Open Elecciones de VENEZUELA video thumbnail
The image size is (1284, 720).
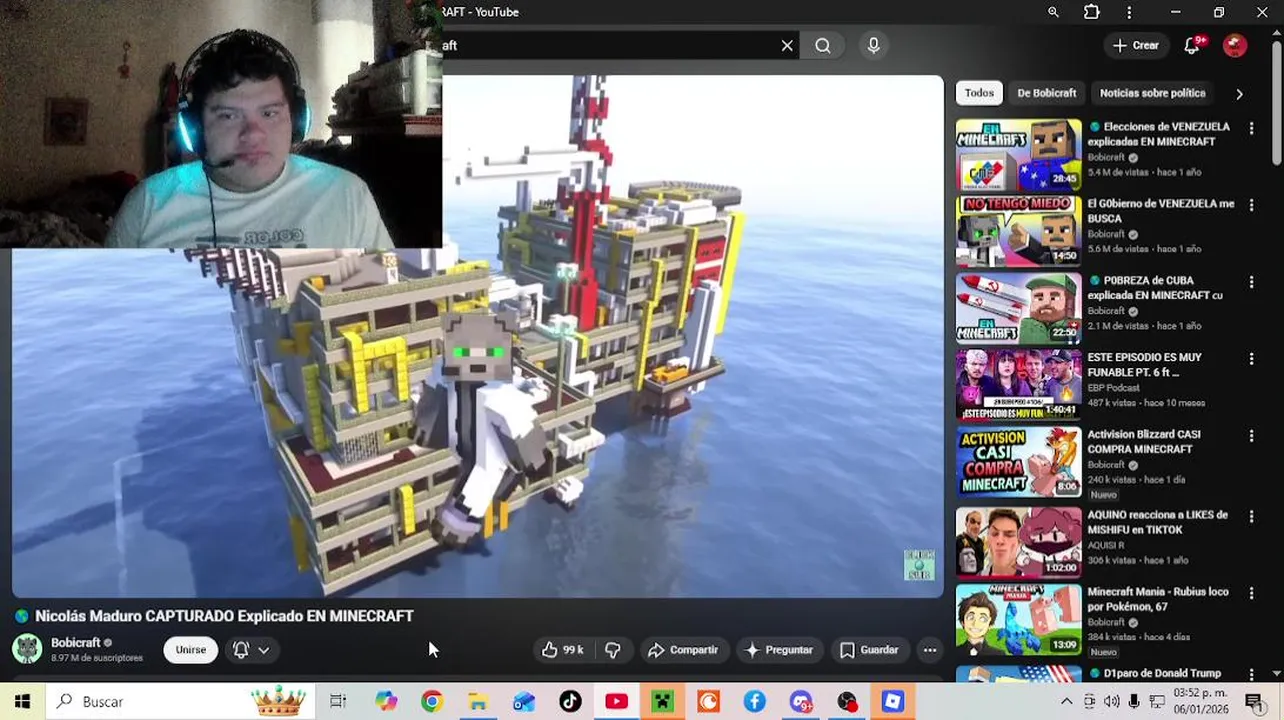1018,155
